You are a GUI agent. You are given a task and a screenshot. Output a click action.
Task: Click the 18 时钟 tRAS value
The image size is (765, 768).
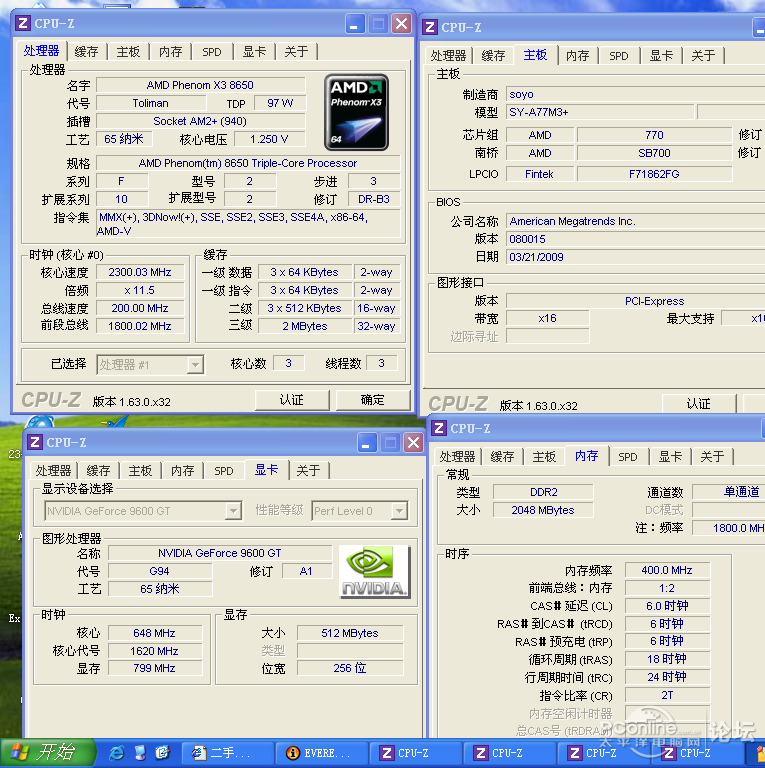(667, 659)
